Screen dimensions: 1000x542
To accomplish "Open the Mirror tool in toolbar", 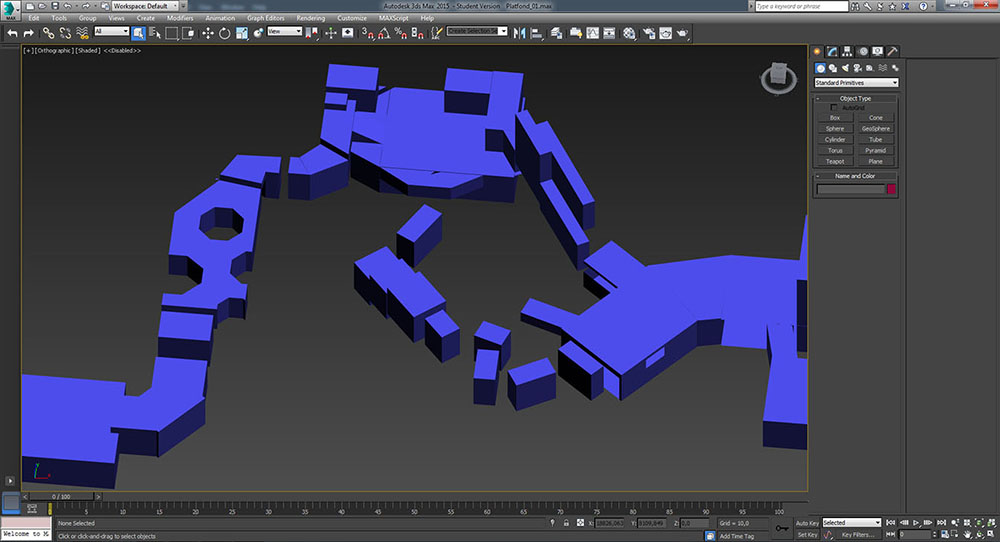I will [x=519, y=33].
